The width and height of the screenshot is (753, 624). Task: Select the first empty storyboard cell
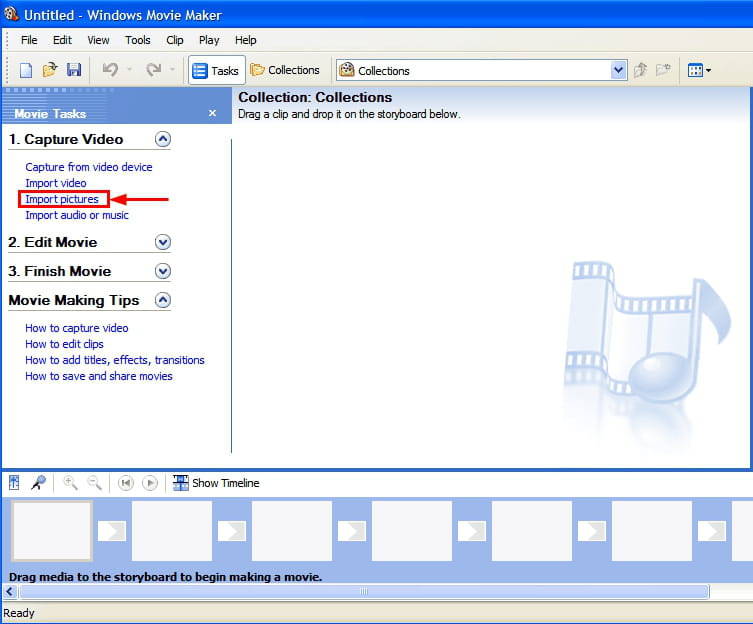(x=52, y=531)
